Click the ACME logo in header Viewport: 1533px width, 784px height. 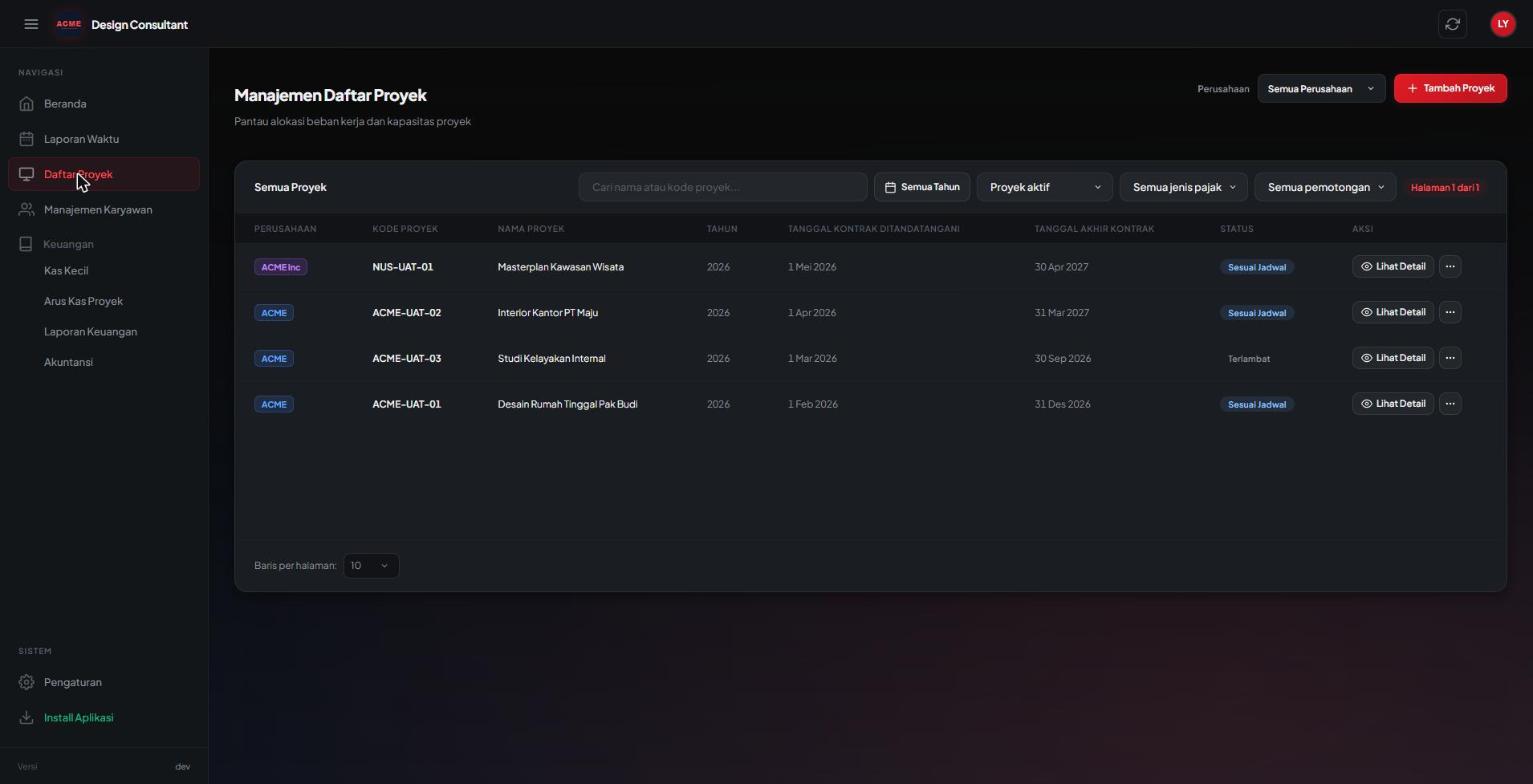tap(68, 24)
